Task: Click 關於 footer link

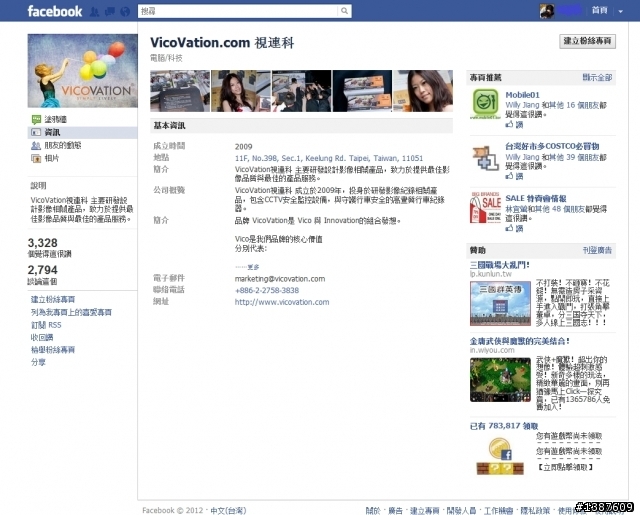Action: 373,511
